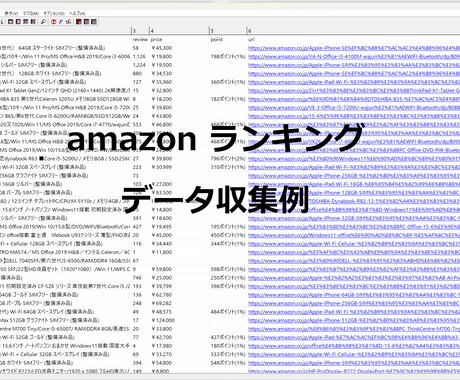The height and width of the screenshot is (380, 460).
Task: Select the point cell 198ポイント(1%)
Action: click(x=228, y=57)
